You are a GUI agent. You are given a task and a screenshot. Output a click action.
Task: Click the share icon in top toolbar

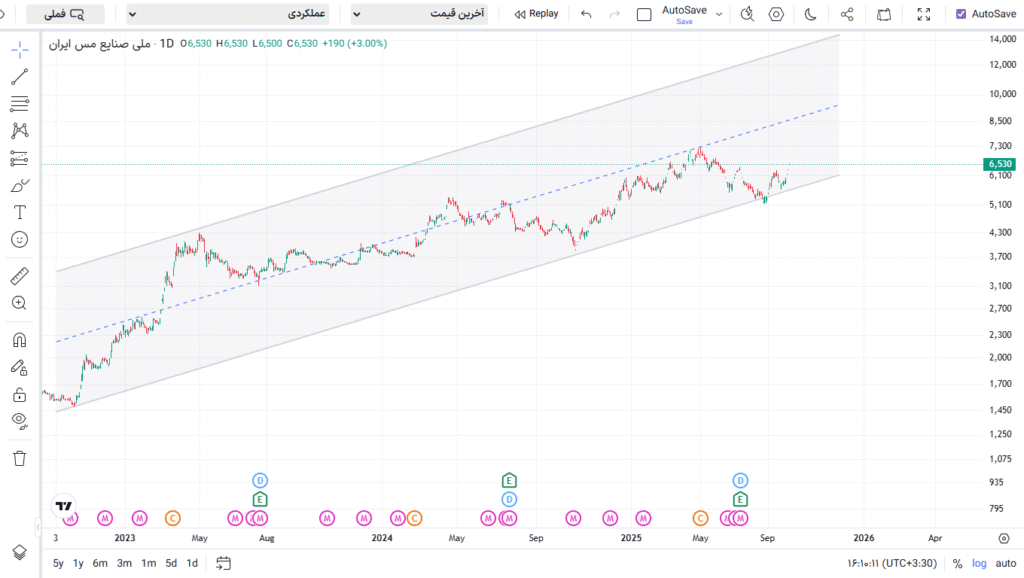point(847,14)
